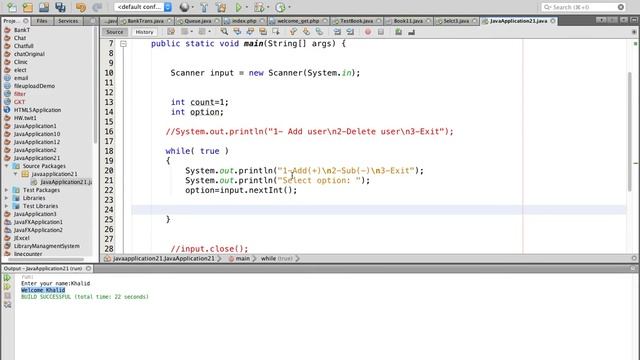
Task: Collapse the main method code fold
Action: 123,44
